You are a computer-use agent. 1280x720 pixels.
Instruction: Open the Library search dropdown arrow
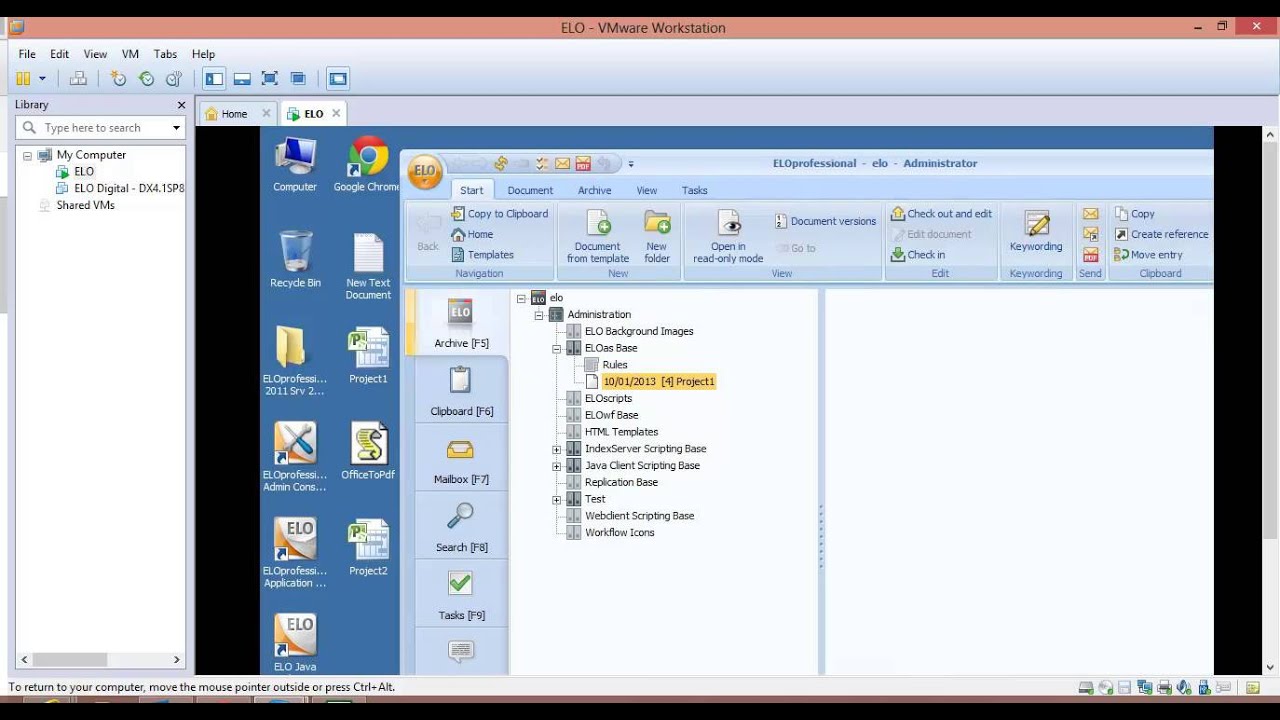pos(176,128)
